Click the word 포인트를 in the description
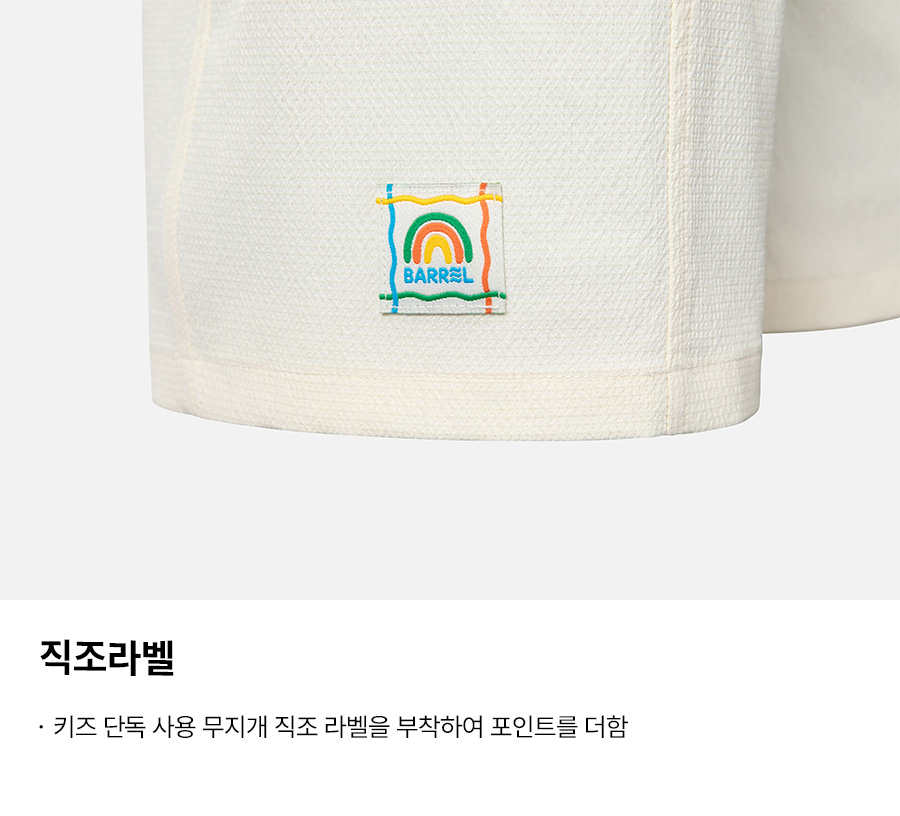This screenshot has height=816, width=900. point(533,726)
